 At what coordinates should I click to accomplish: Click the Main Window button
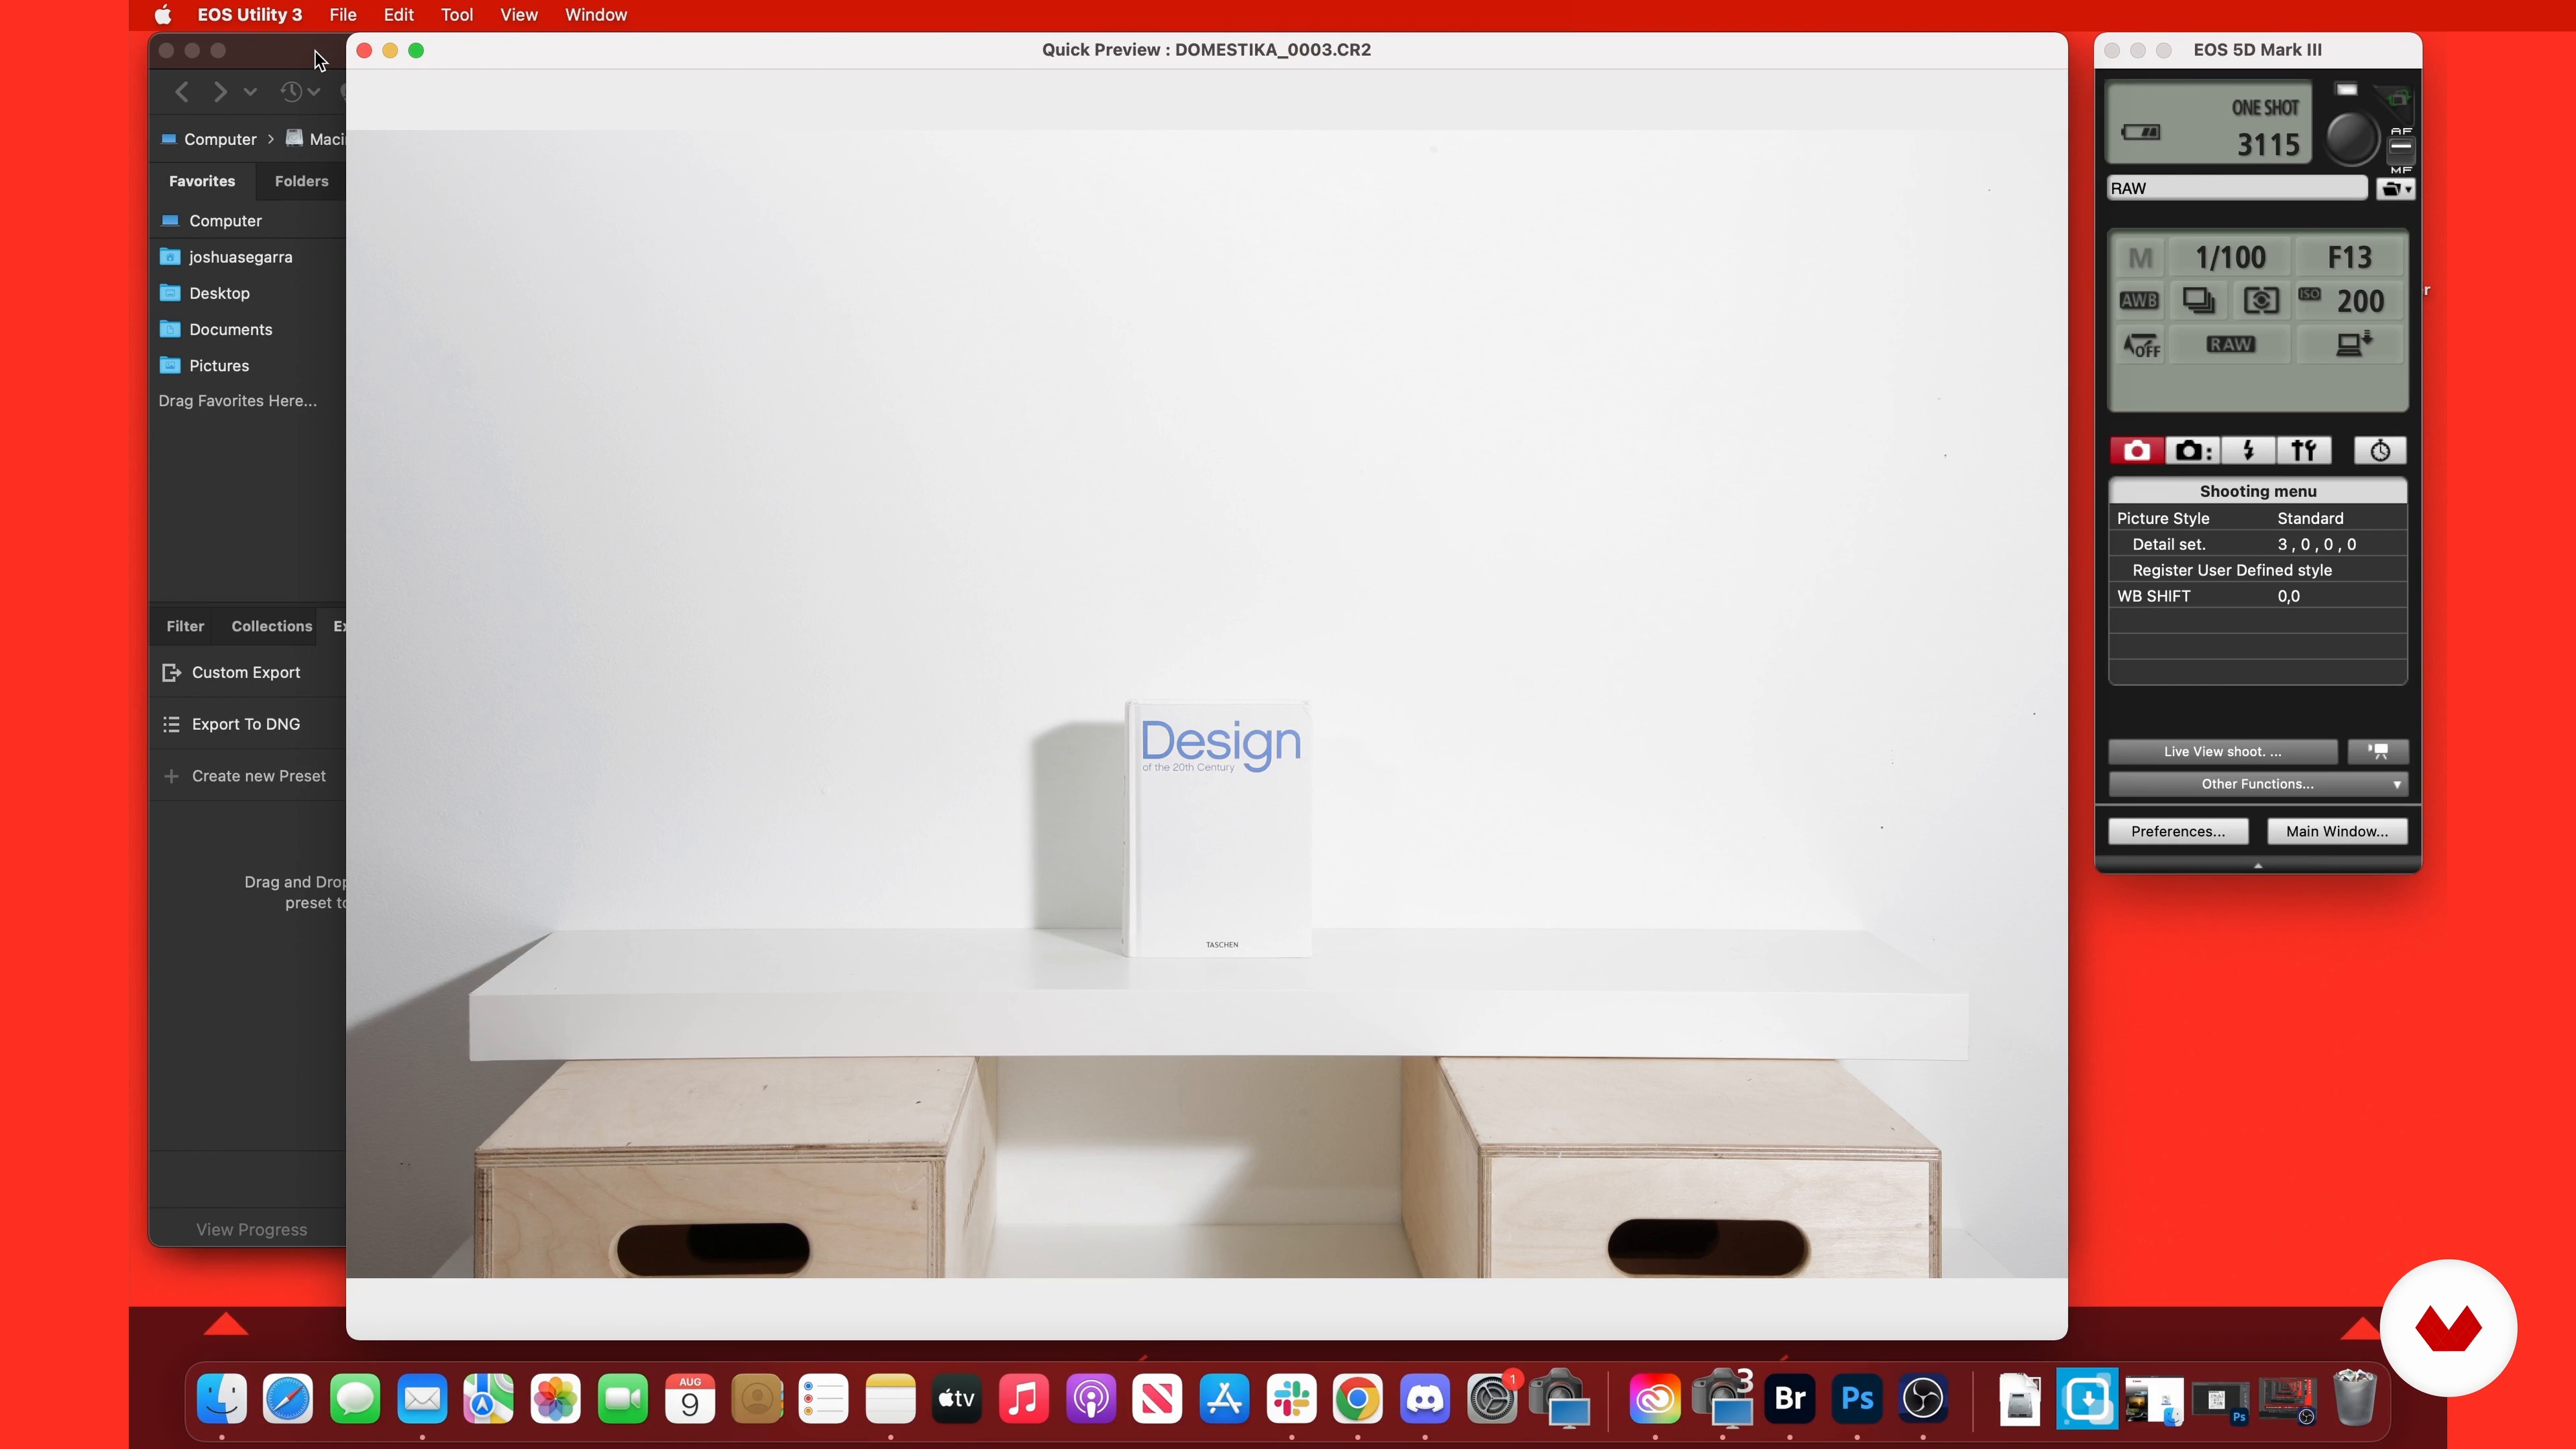click(x=2337, y=832)
